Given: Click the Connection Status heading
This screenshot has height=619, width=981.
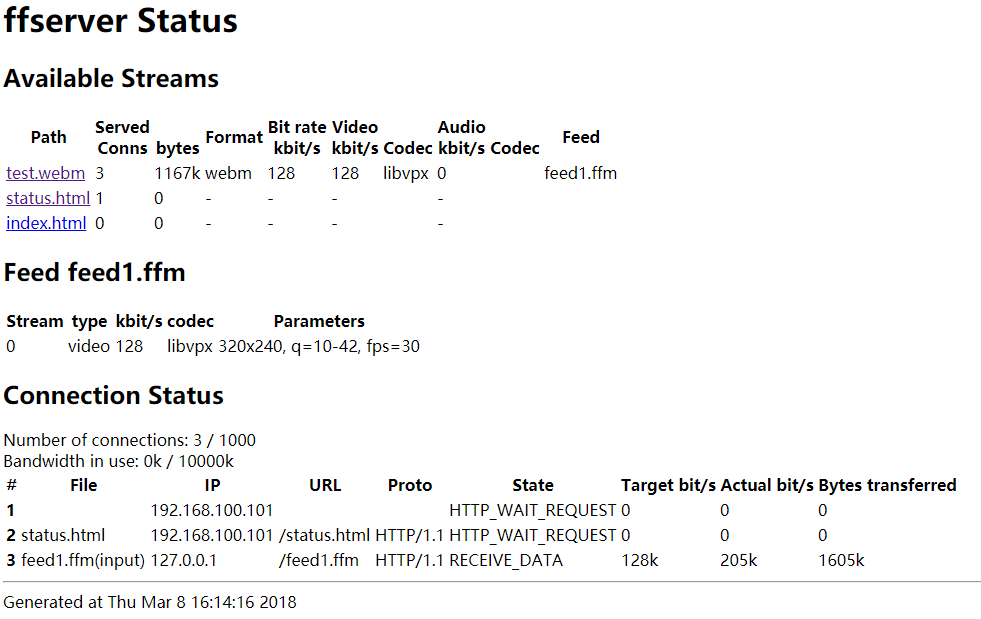Looking at the screenshot, I should coord(113,395).
